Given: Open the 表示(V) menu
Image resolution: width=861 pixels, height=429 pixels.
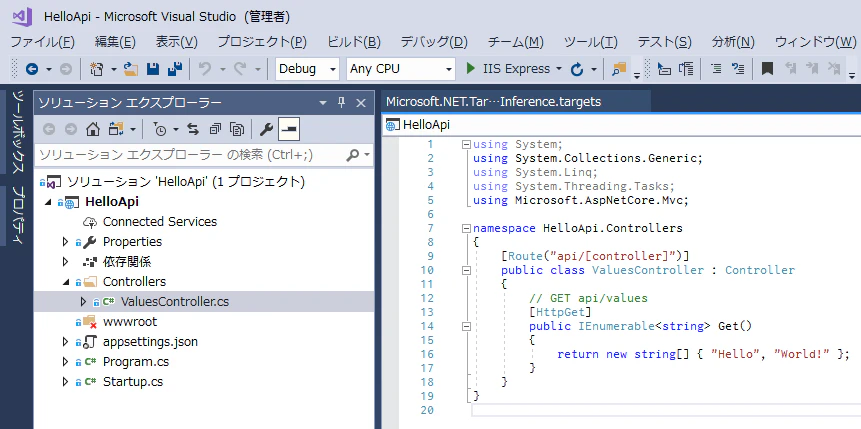Looking at the screenshot, I should pyautogui.click(x=177, y=42).
